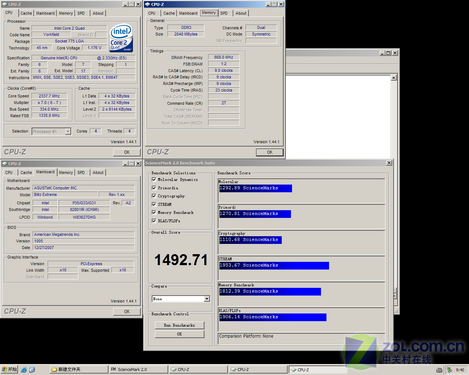The width and height of the screenshot is (469, 375).
Task: Click the Molecular score progress bar
Action: coord(256,188)
